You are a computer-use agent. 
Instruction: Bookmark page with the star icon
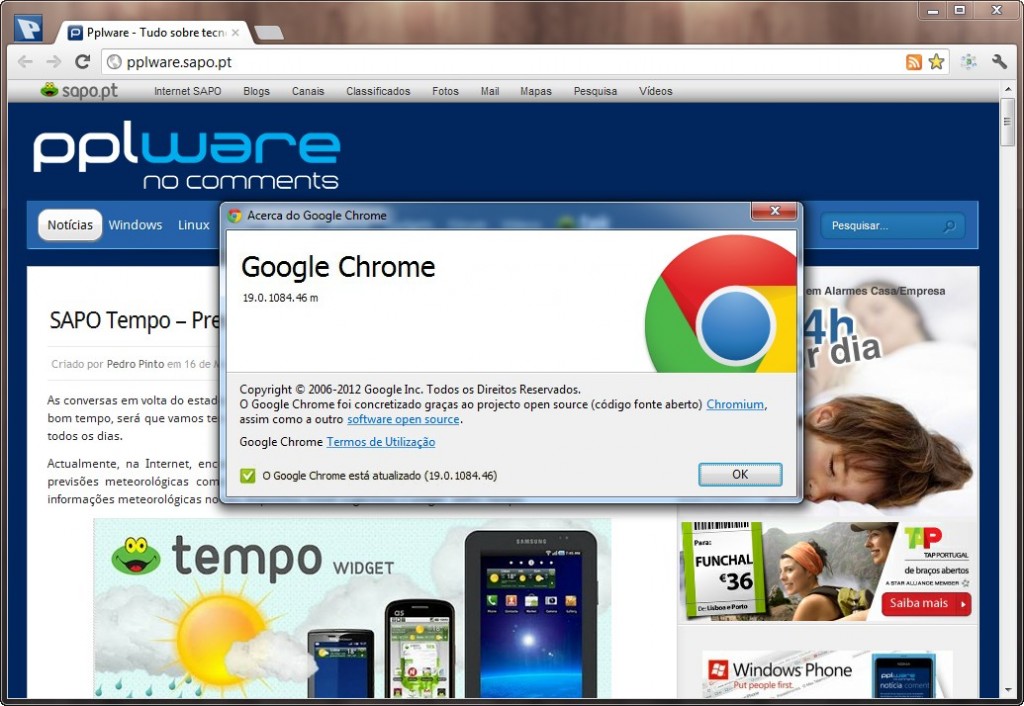pyautogui.click(x=936, y=62)
